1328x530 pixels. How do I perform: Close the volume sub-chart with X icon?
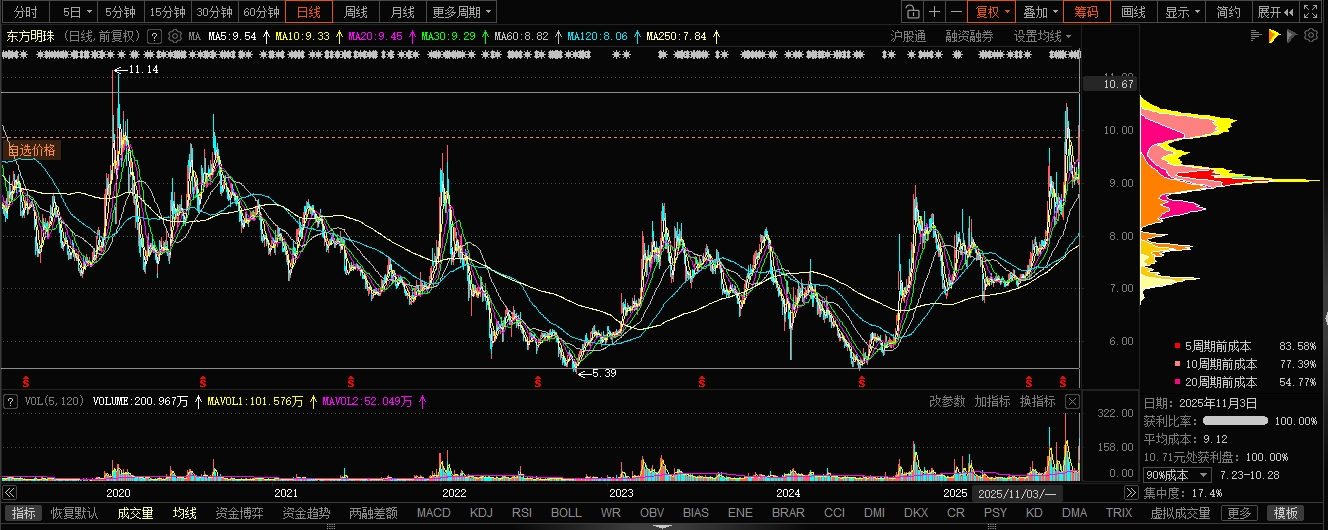tap(1072, 401)
